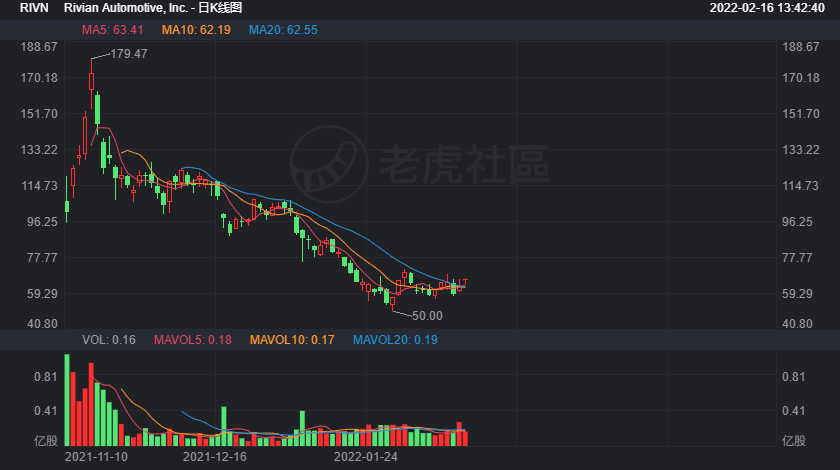Click left axis price 151.70
Screen dimensions: 840x470
39,114
